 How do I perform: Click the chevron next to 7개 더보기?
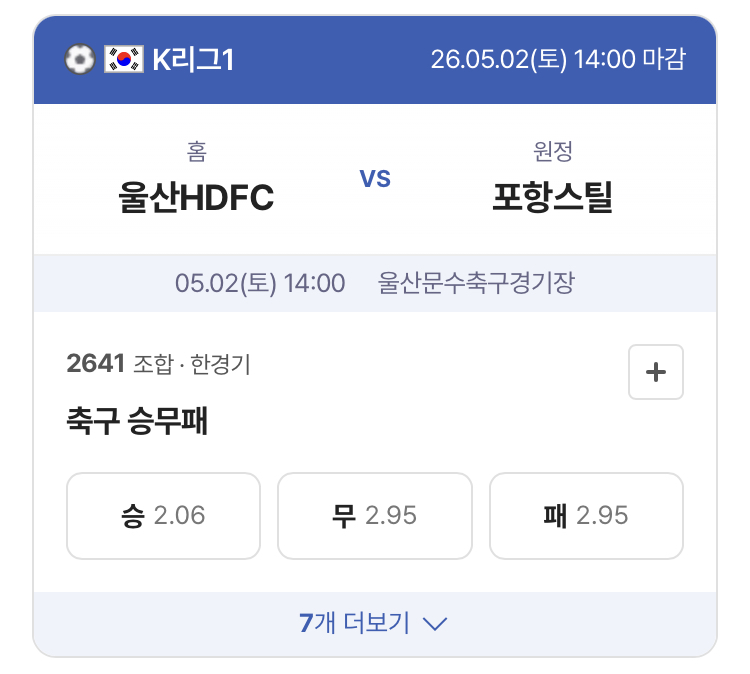coord(435,624)
